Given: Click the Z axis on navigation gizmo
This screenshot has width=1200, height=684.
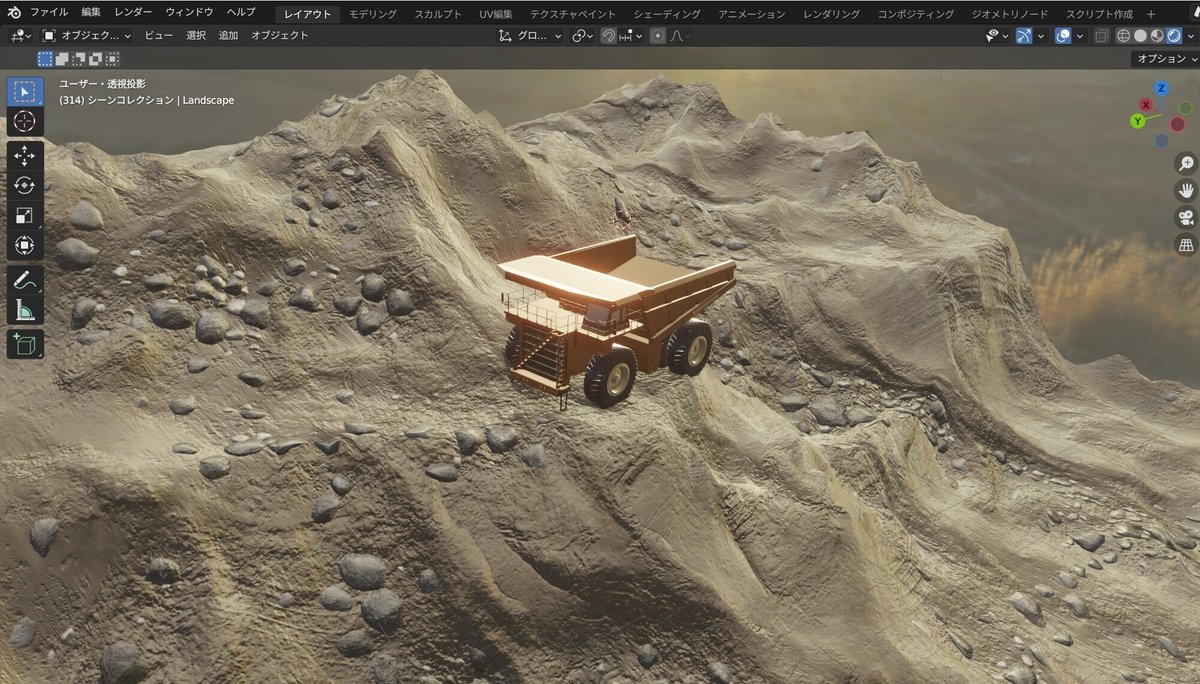Looking at the screenshot, I should point(1162,87).
